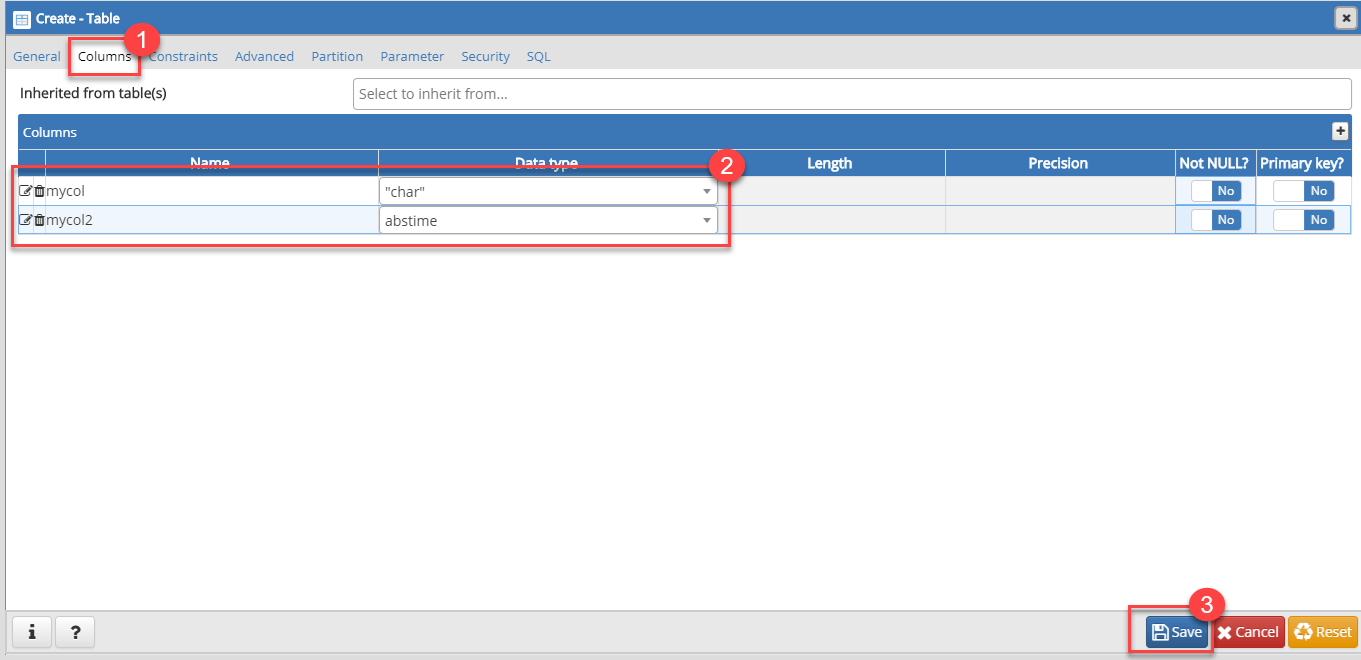The width and height of the screenshot is (1361, 660).
Task: Enable Not NULL for mycol2
Action: 1215,220
